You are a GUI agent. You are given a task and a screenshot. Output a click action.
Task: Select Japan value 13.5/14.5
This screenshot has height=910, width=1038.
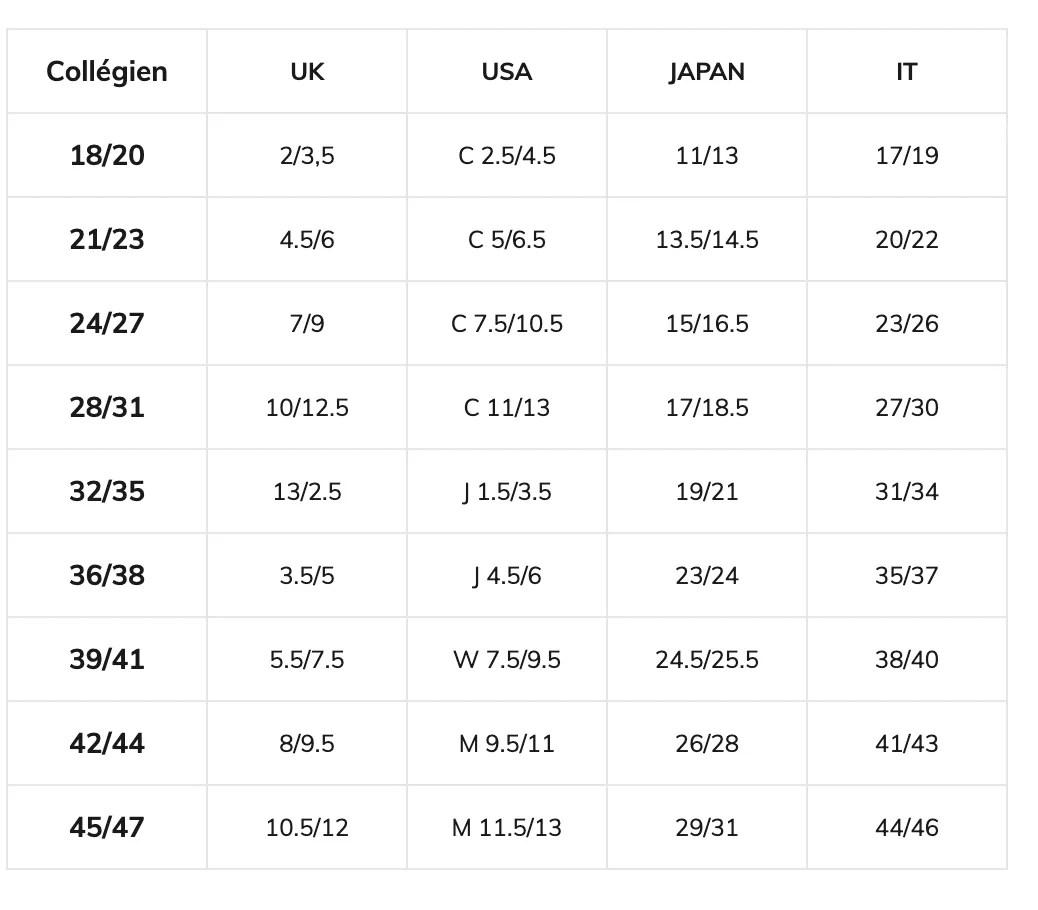(707, 240)
